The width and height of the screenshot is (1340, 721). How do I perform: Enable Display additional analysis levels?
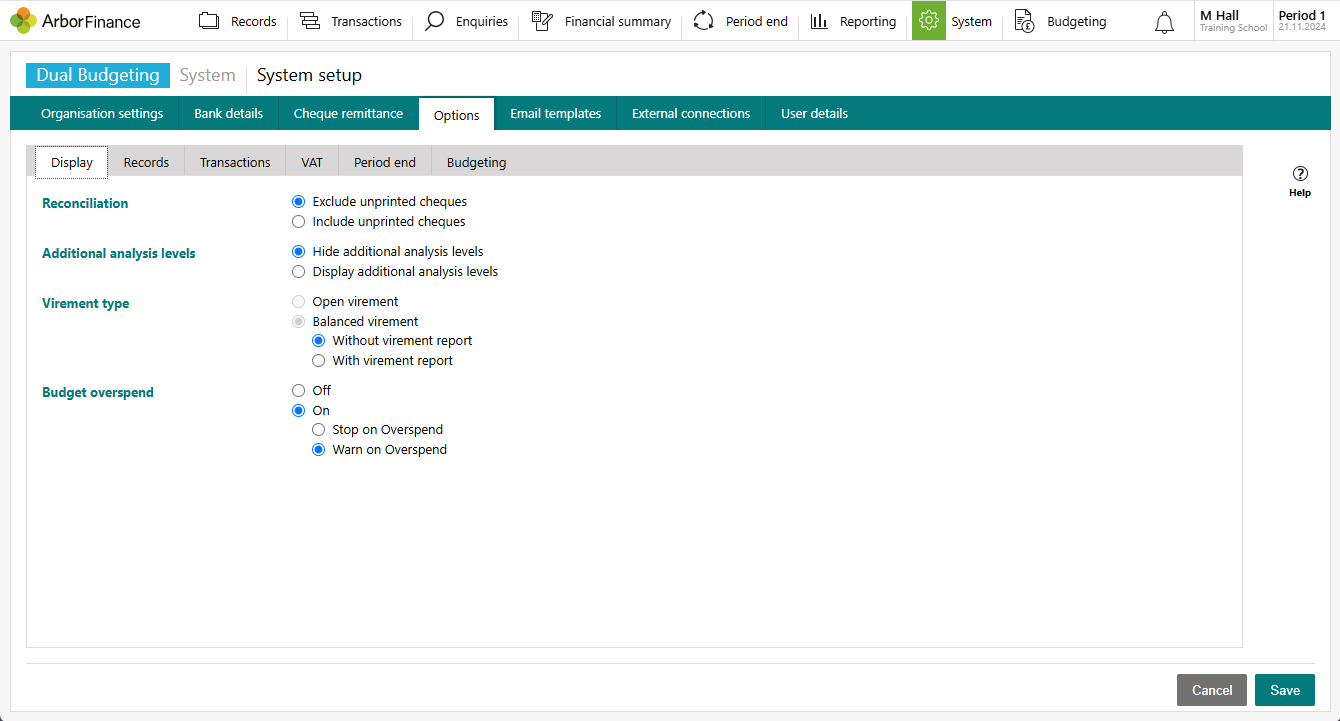tap(298, 271)
